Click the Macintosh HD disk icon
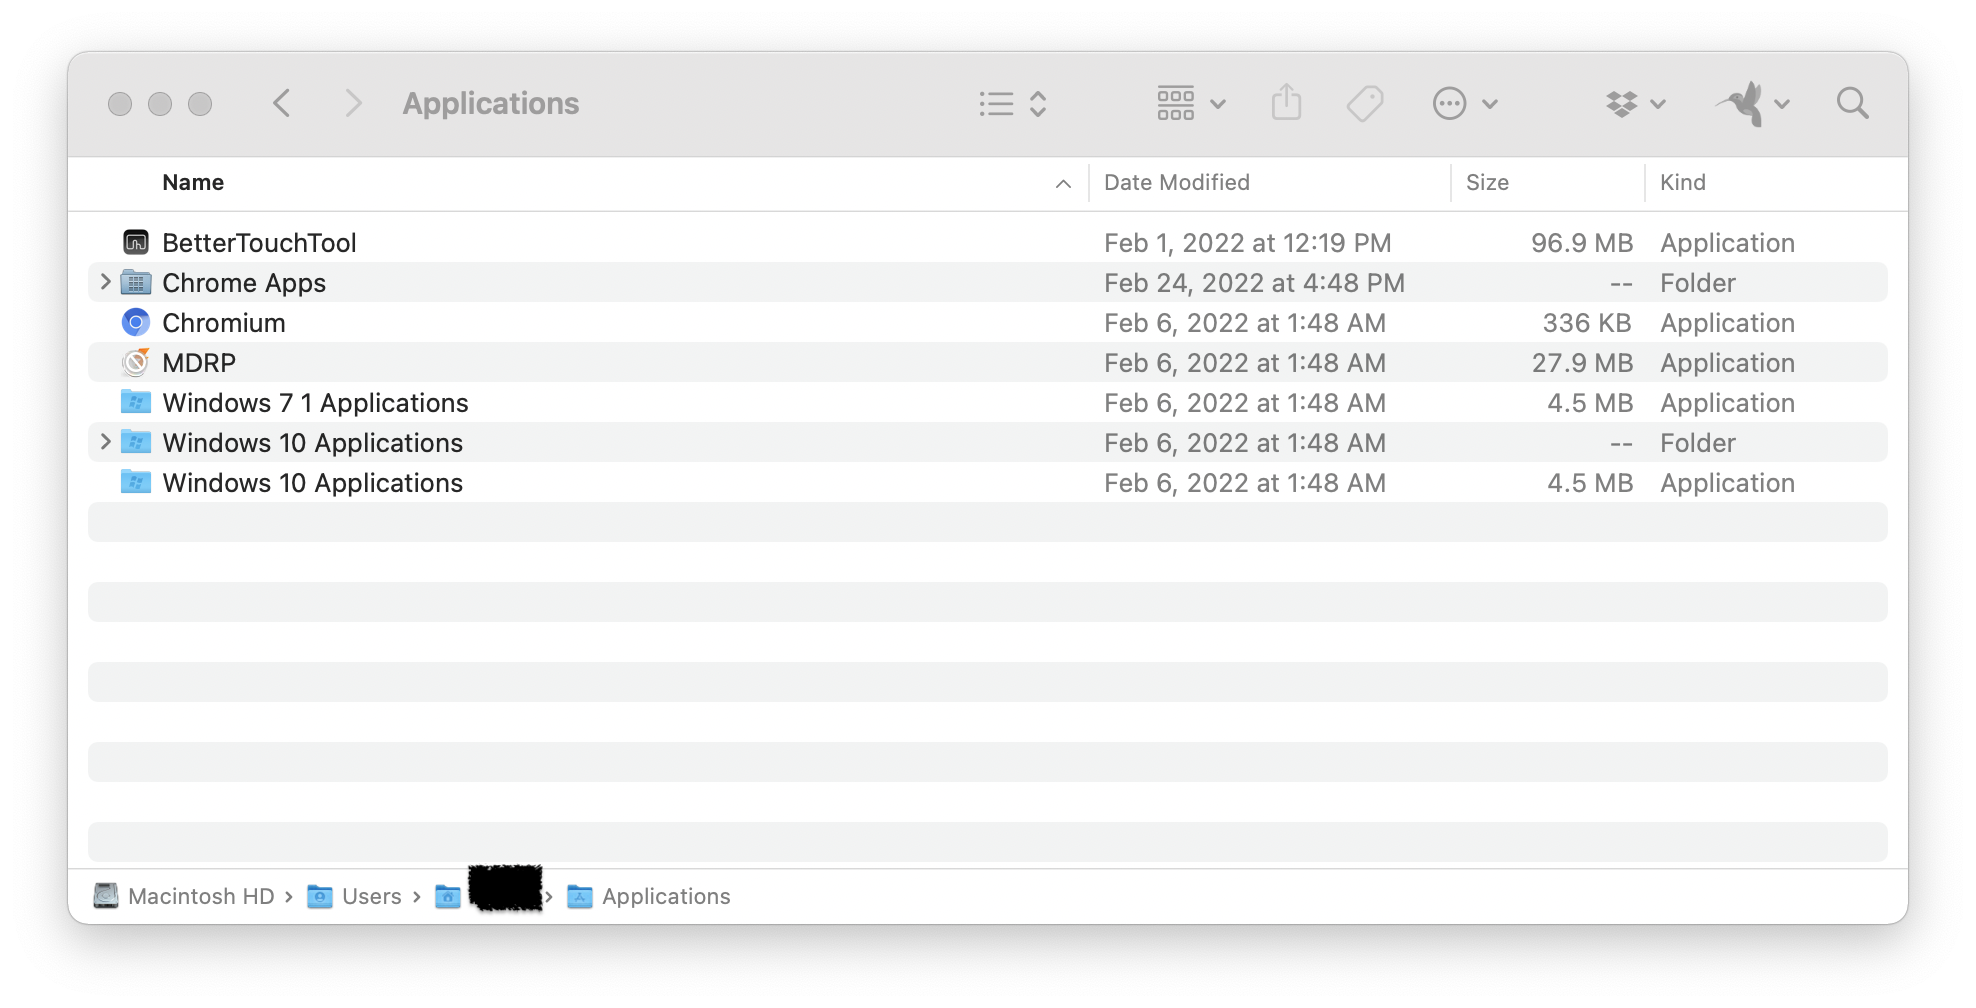 tap(106, 895)
